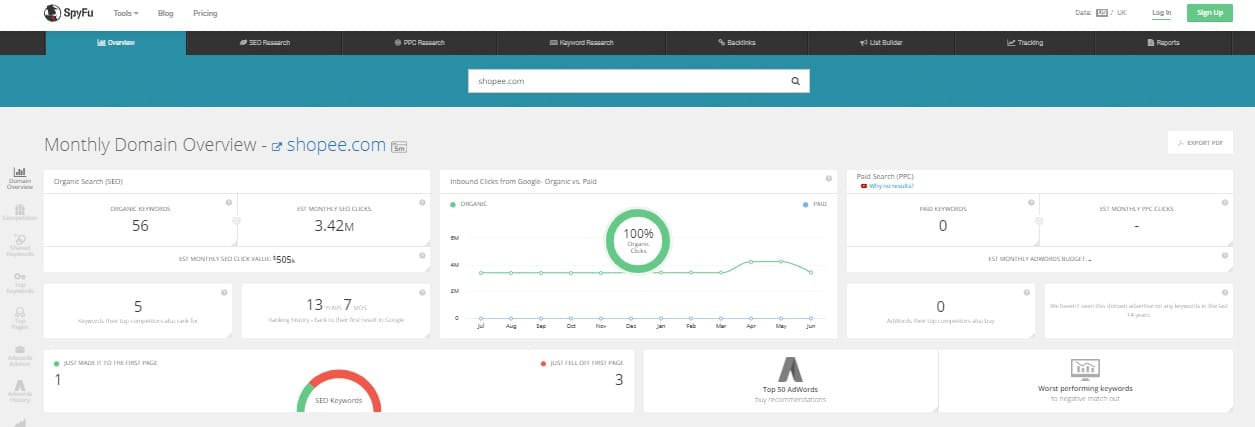
Task: Click help icon on SEO Click Value row
Action: pyautogui.click(x=421, y=255)
